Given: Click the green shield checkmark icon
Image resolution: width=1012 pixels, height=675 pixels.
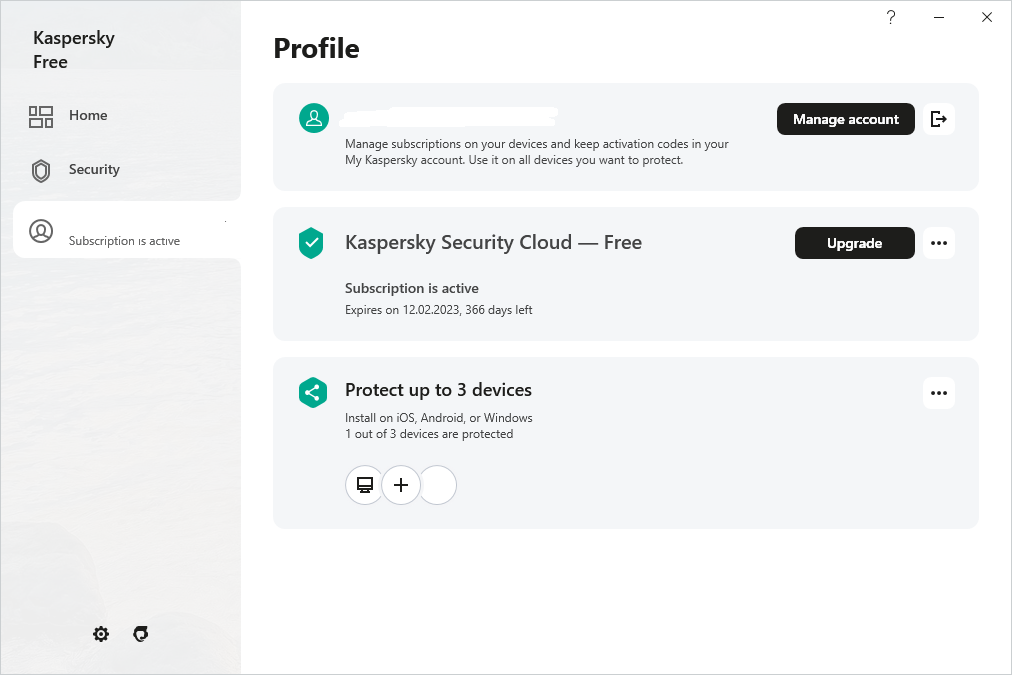Looking at the screenshot, I should (x=312, y=242).
